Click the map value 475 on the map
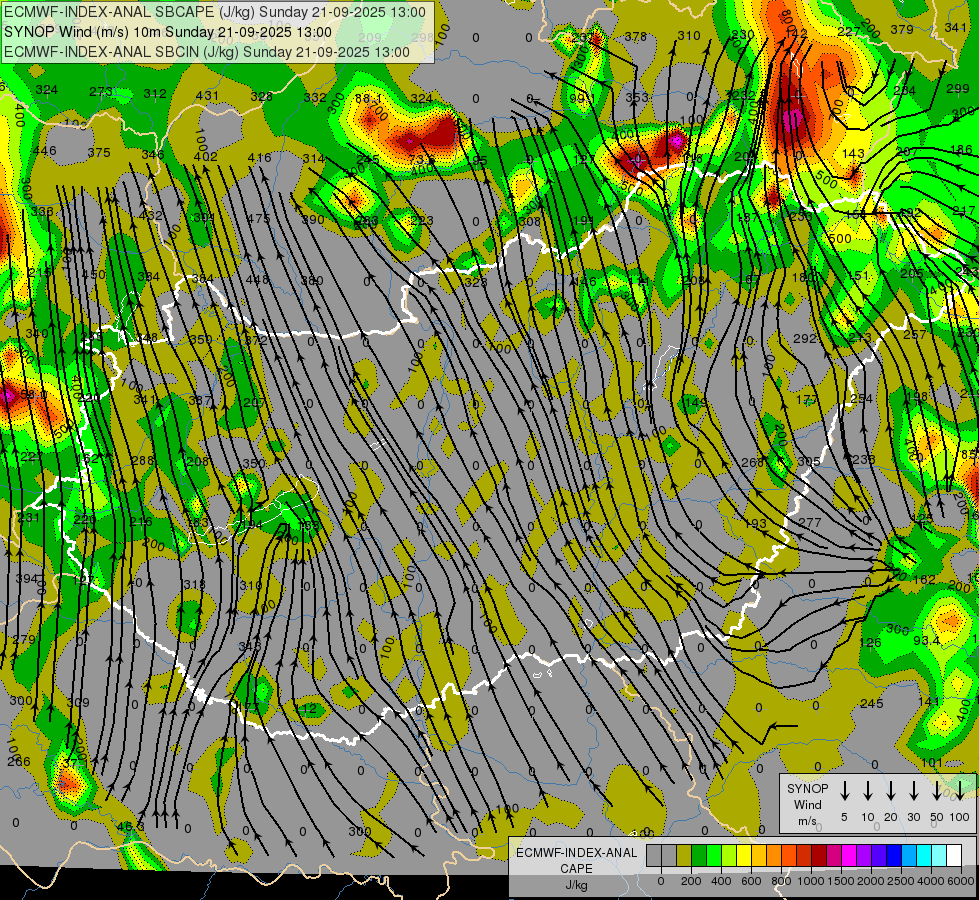 [x=258, y=218]
